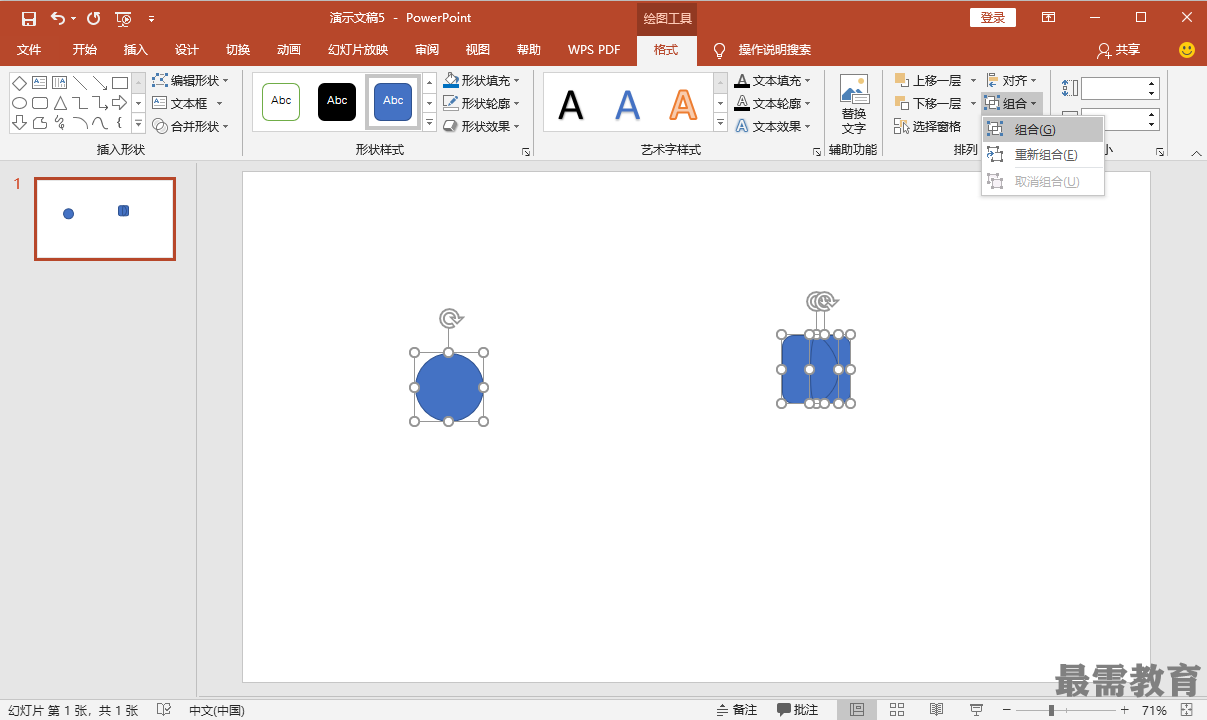Image resolution: width=1207 pixels, height=720 pixels.
Task: Open Text Box (文本框) dropdown
Action: 187,103
